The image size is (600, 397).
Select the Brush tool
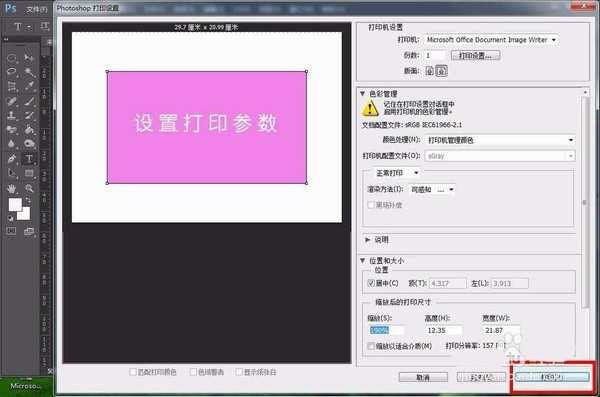(29, 101)
